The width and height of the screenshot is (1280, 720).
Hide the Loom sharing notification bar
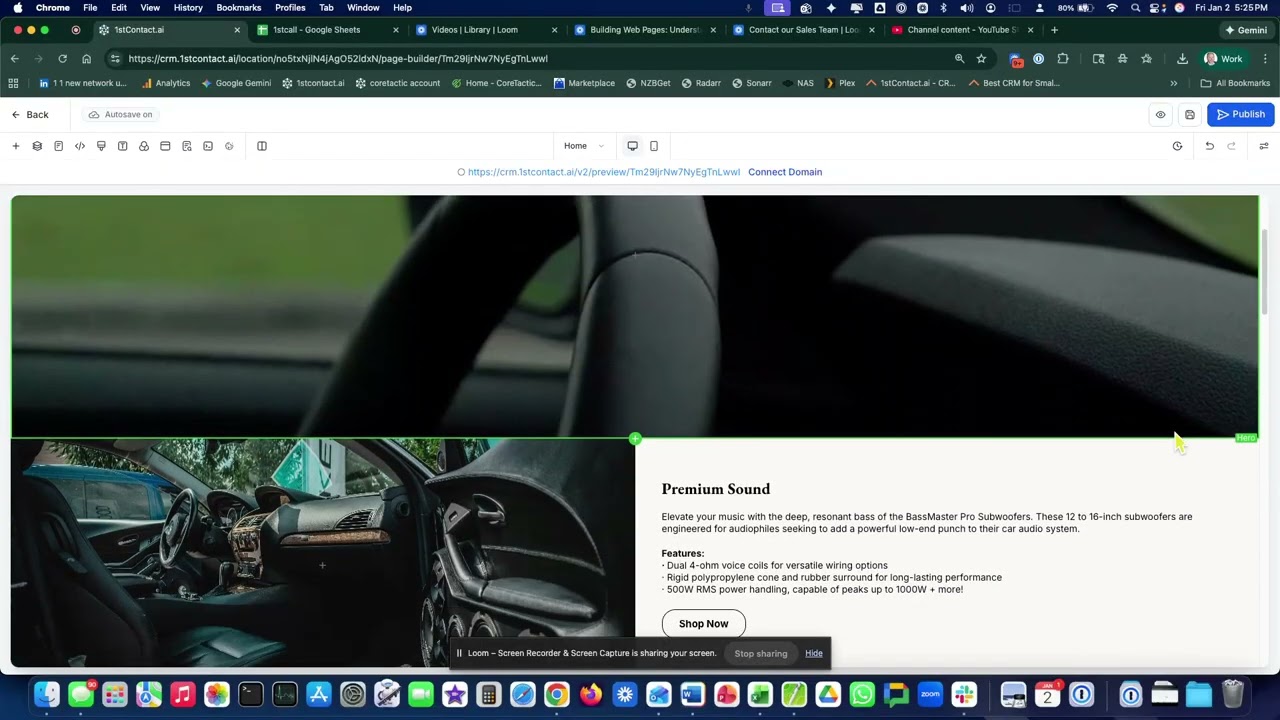click(x=814, y=654)
